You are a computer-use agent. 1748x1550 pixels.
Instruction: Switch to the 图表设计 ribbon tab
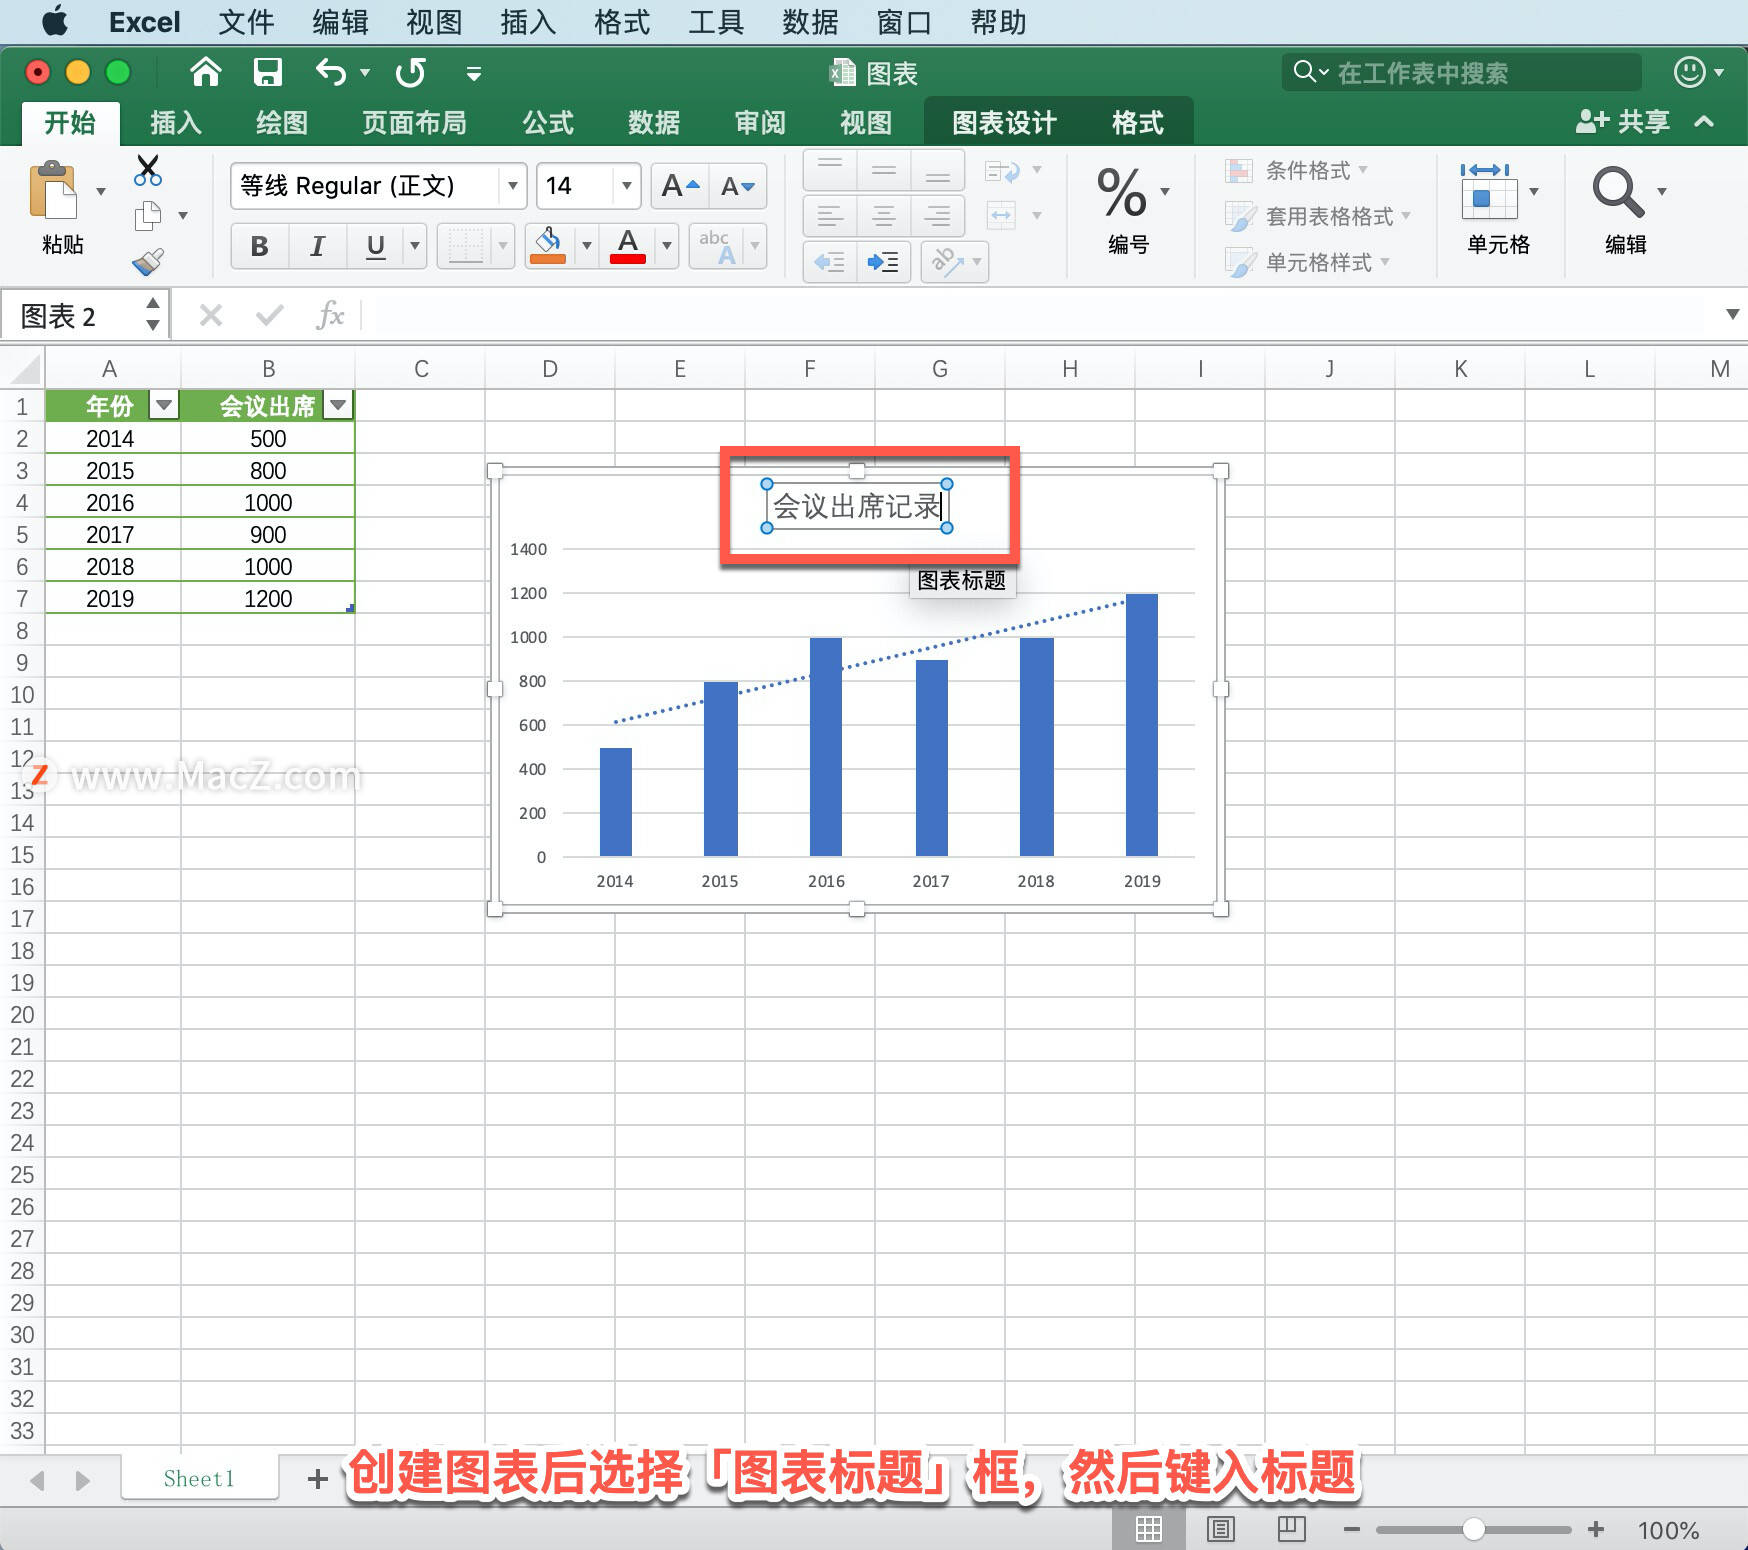coord(1002,121)
